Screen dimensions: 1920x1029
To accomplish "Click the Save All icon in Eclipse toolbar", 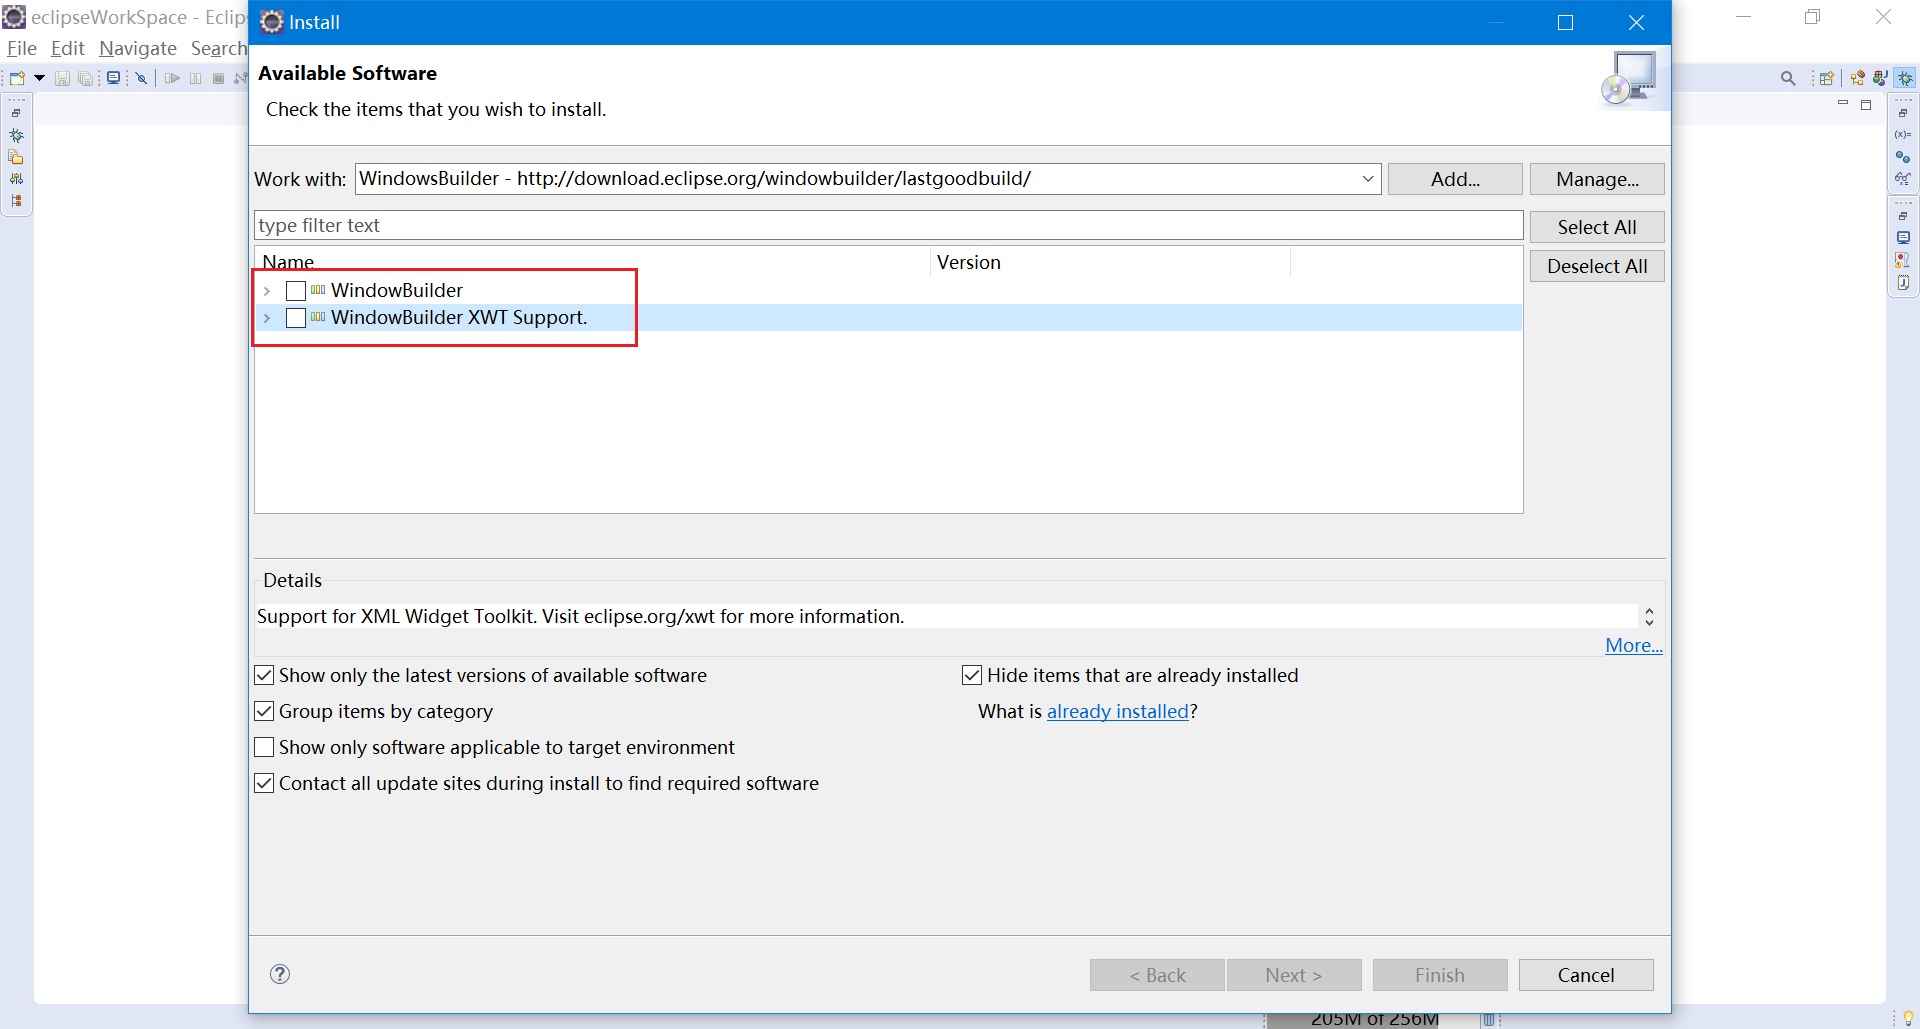I will coord(86,78).
